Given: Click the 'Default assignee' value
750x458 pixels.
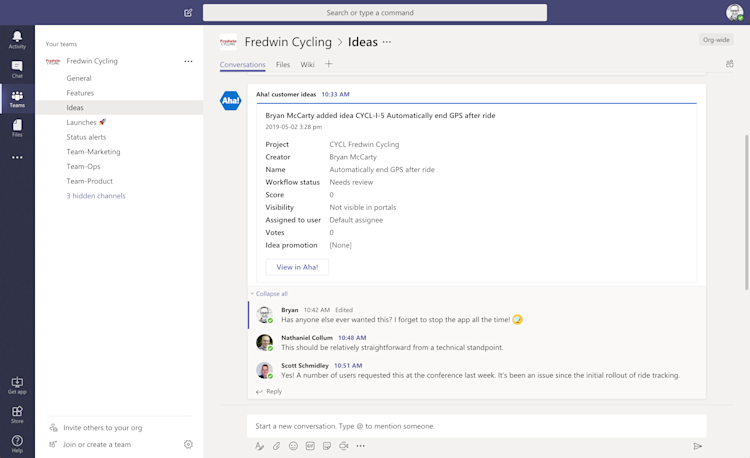Looking at the screenshot, I should [356, 220].
